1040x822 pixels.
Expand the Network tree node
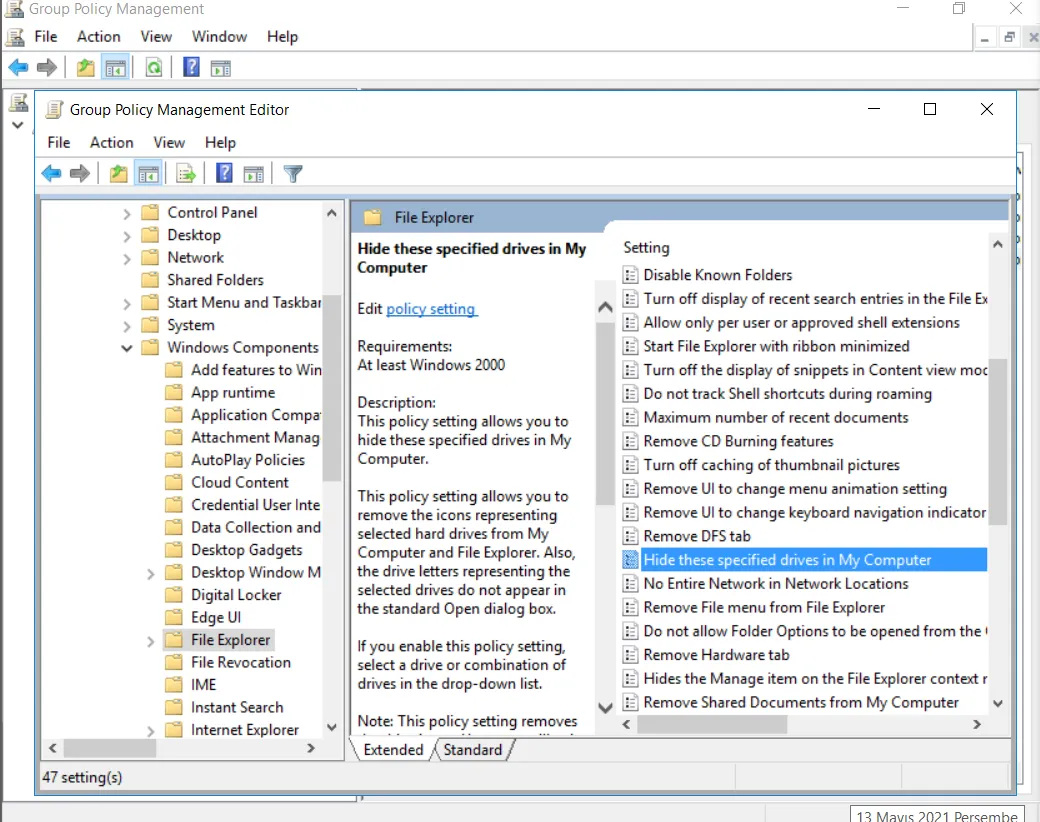click(x=127, y=259)
